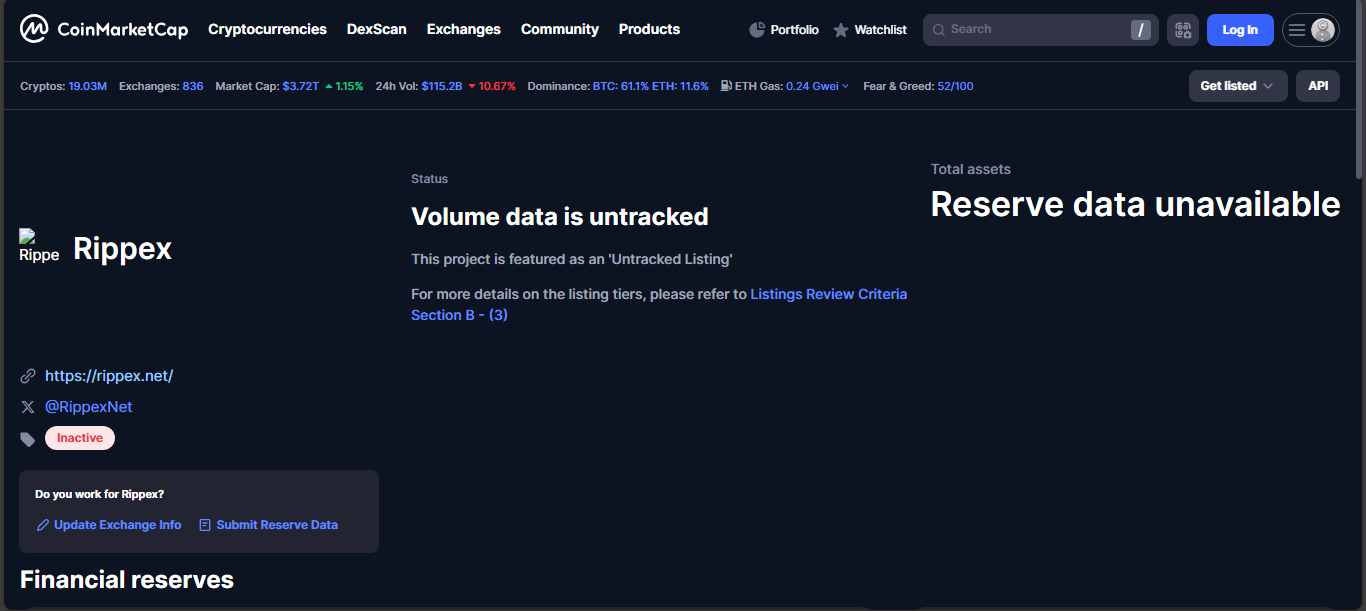Follow the Listings Review Criteria link
This screenshot has height=611, width=1366.
(x=828, y=293)
